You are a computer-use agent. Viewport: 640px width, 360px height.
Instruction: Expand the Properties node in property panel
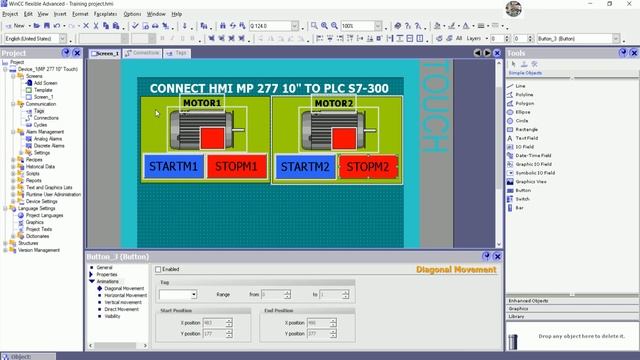pyautogui.click(x=91, y=274)
